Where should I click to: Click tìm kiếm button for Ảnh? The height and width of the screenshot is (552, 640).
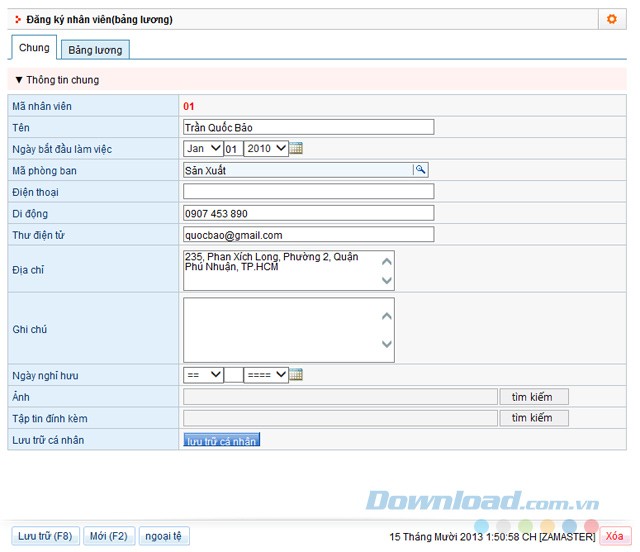click(533, 397)
